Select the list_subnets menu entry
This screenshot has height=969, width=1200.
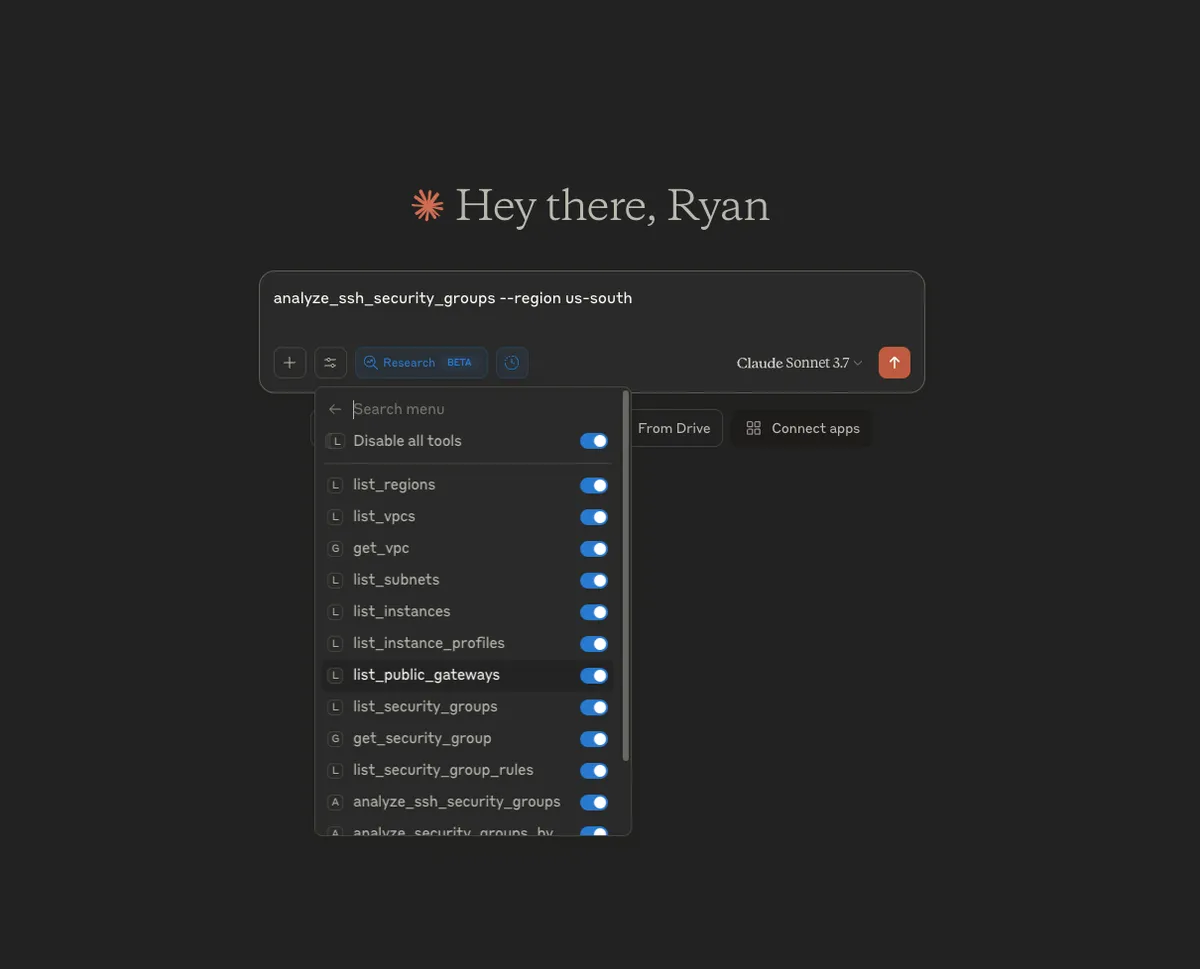click(468, 580)
